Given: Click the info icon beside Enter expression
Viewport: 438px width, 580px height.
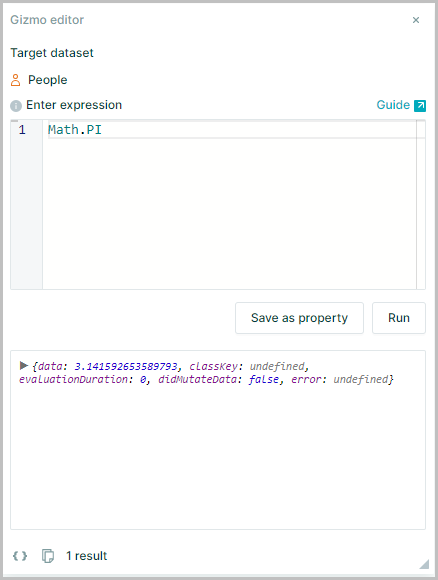Looking at the screenshot, I should click(x=16, y=106).
